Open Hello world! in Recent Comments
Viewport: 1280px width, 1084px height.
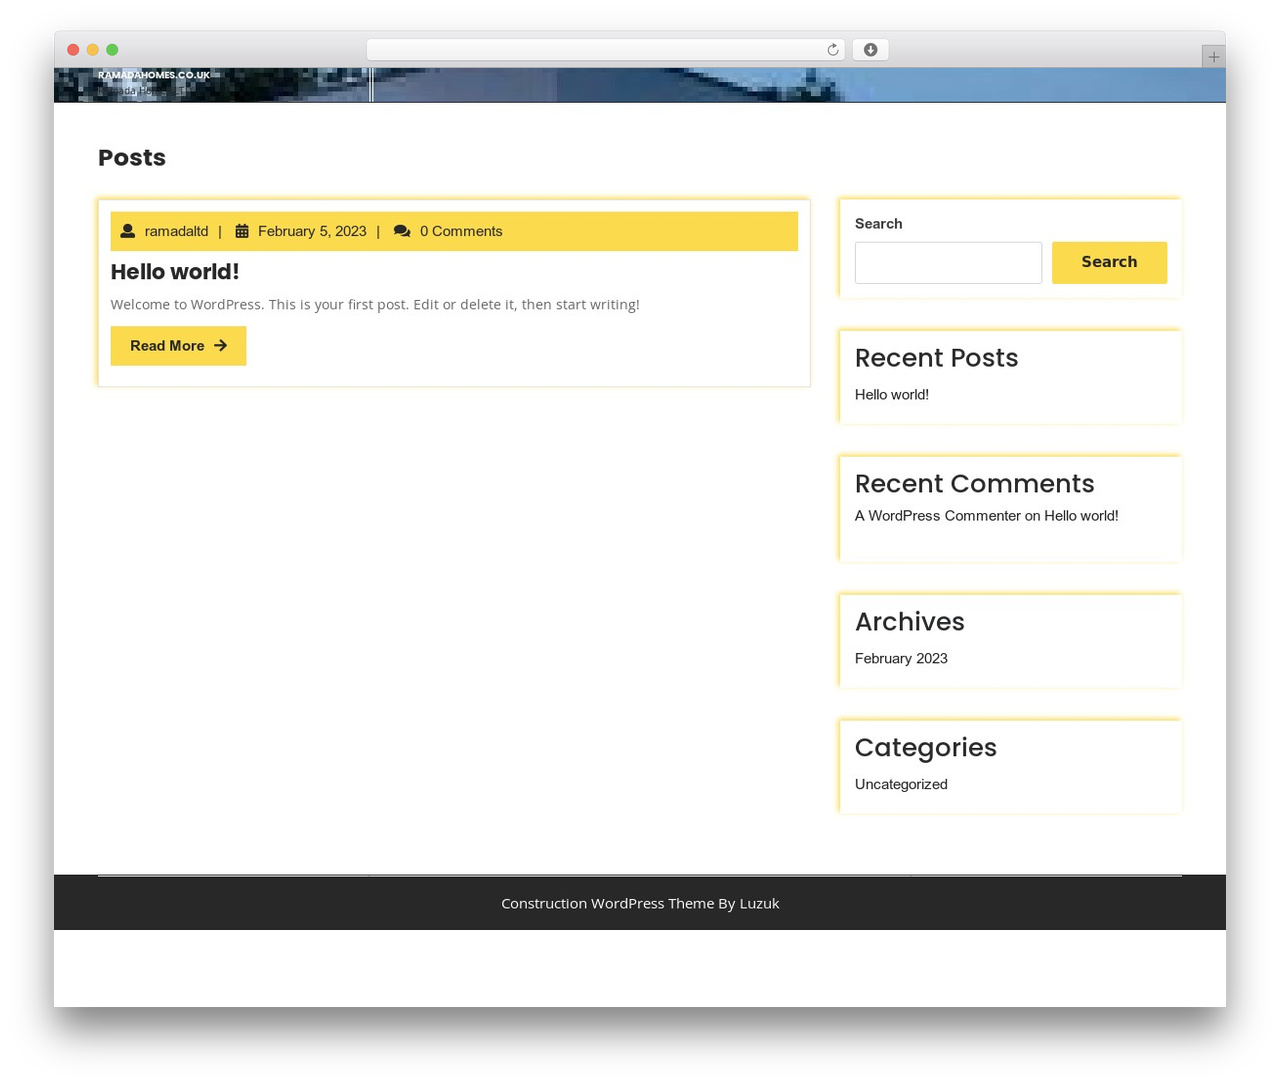pyautogui.click(x=1081, y=516)
